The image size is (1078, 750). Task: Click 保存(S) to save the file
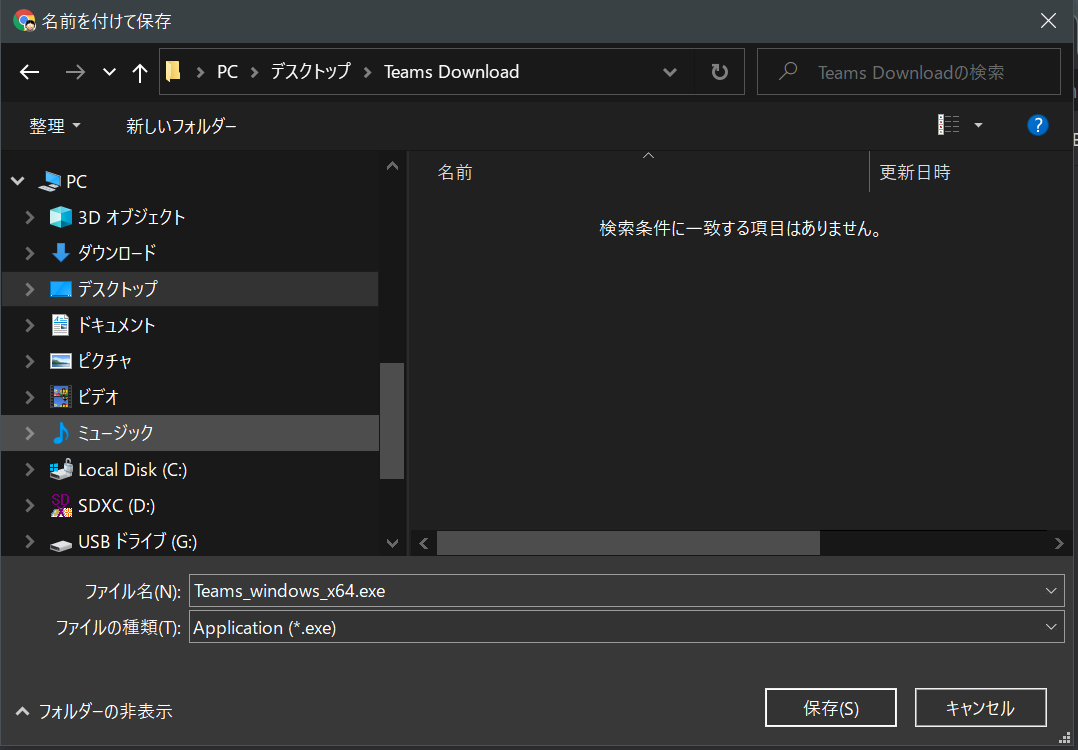[x=830, y=707]
